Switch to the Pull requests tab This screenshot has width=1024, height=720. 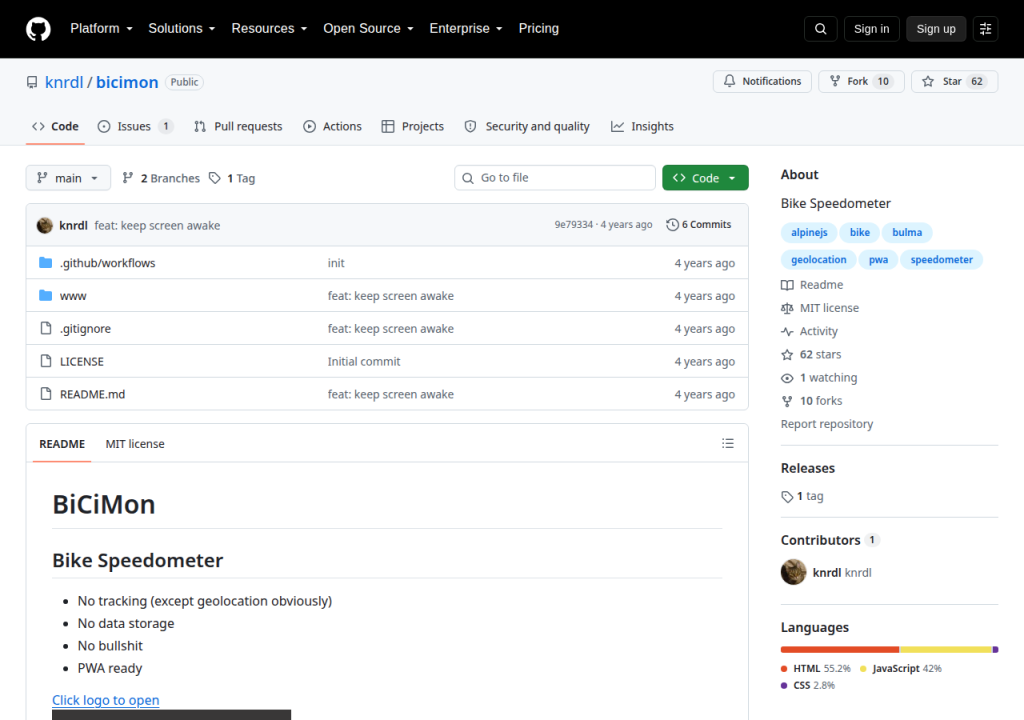click(238, 126)
